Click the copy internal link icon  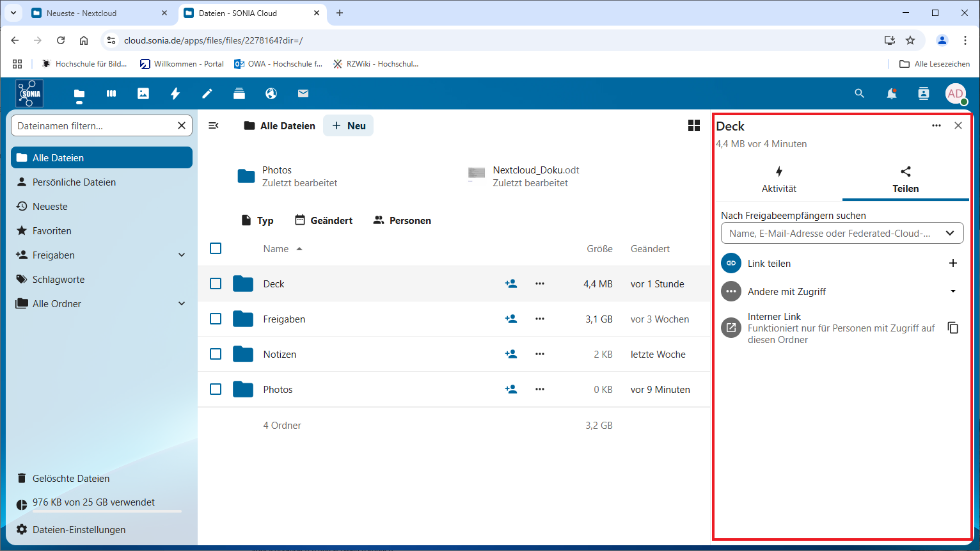tap(952, 327)
